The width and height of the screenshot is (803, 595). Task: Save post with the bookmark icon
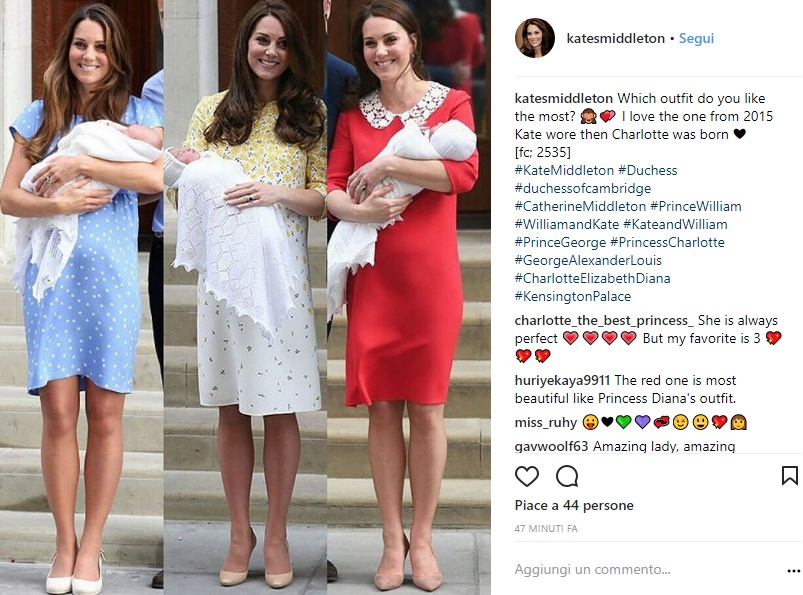[x=789, y=476]
